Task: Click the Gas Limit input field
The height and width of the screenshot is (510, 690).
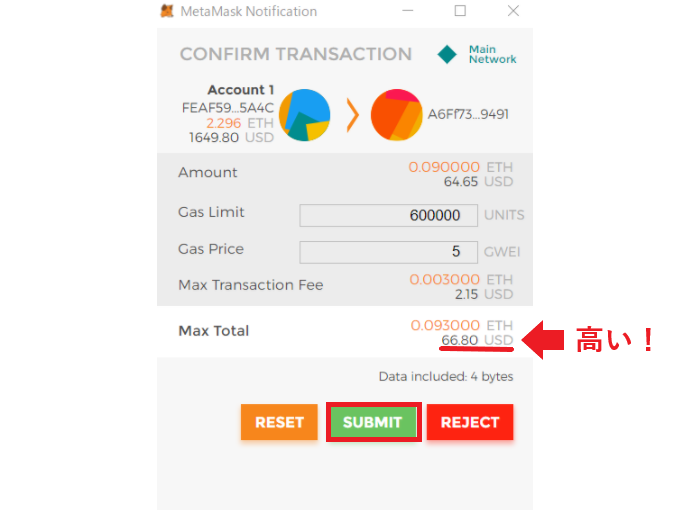Action: (389, 215)
